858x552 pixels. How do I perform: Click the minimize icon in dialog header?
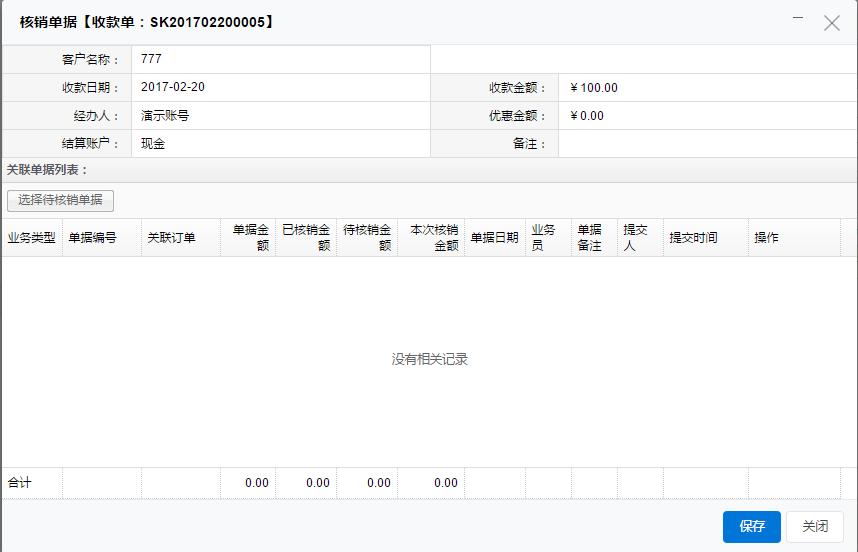[798, 19]
